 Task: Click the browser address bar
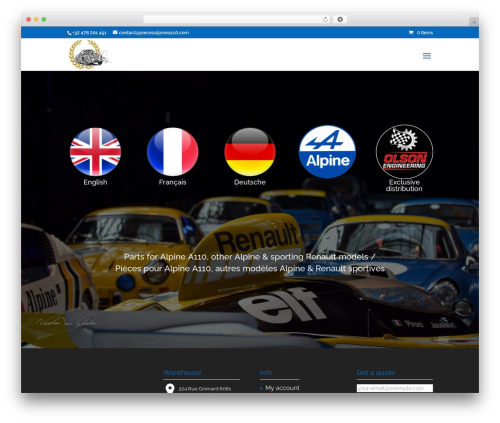[237, 19]
